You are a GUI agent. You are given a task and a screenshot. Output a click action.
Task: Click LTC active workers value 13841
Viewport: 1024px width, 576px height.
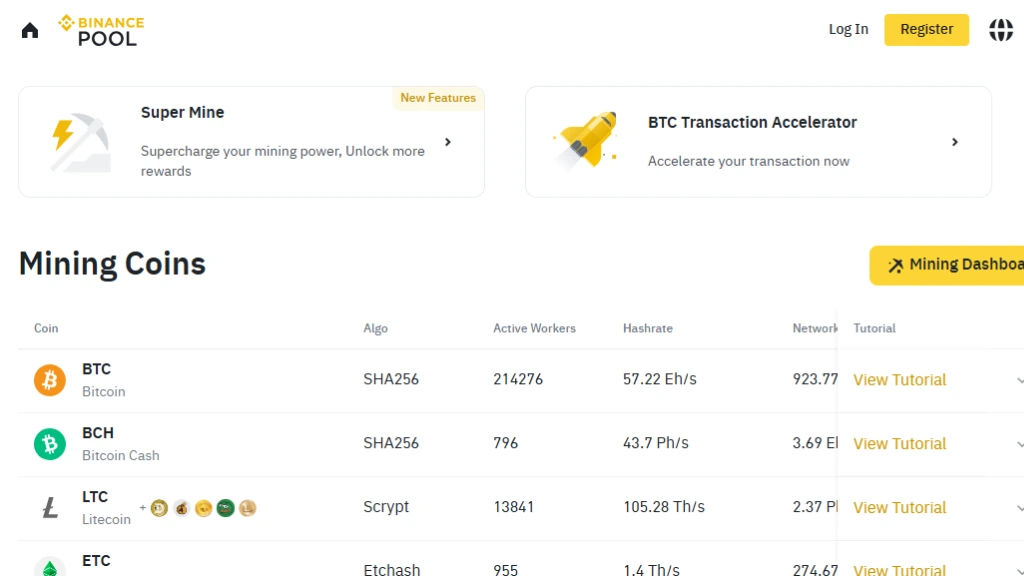point(513,507)
